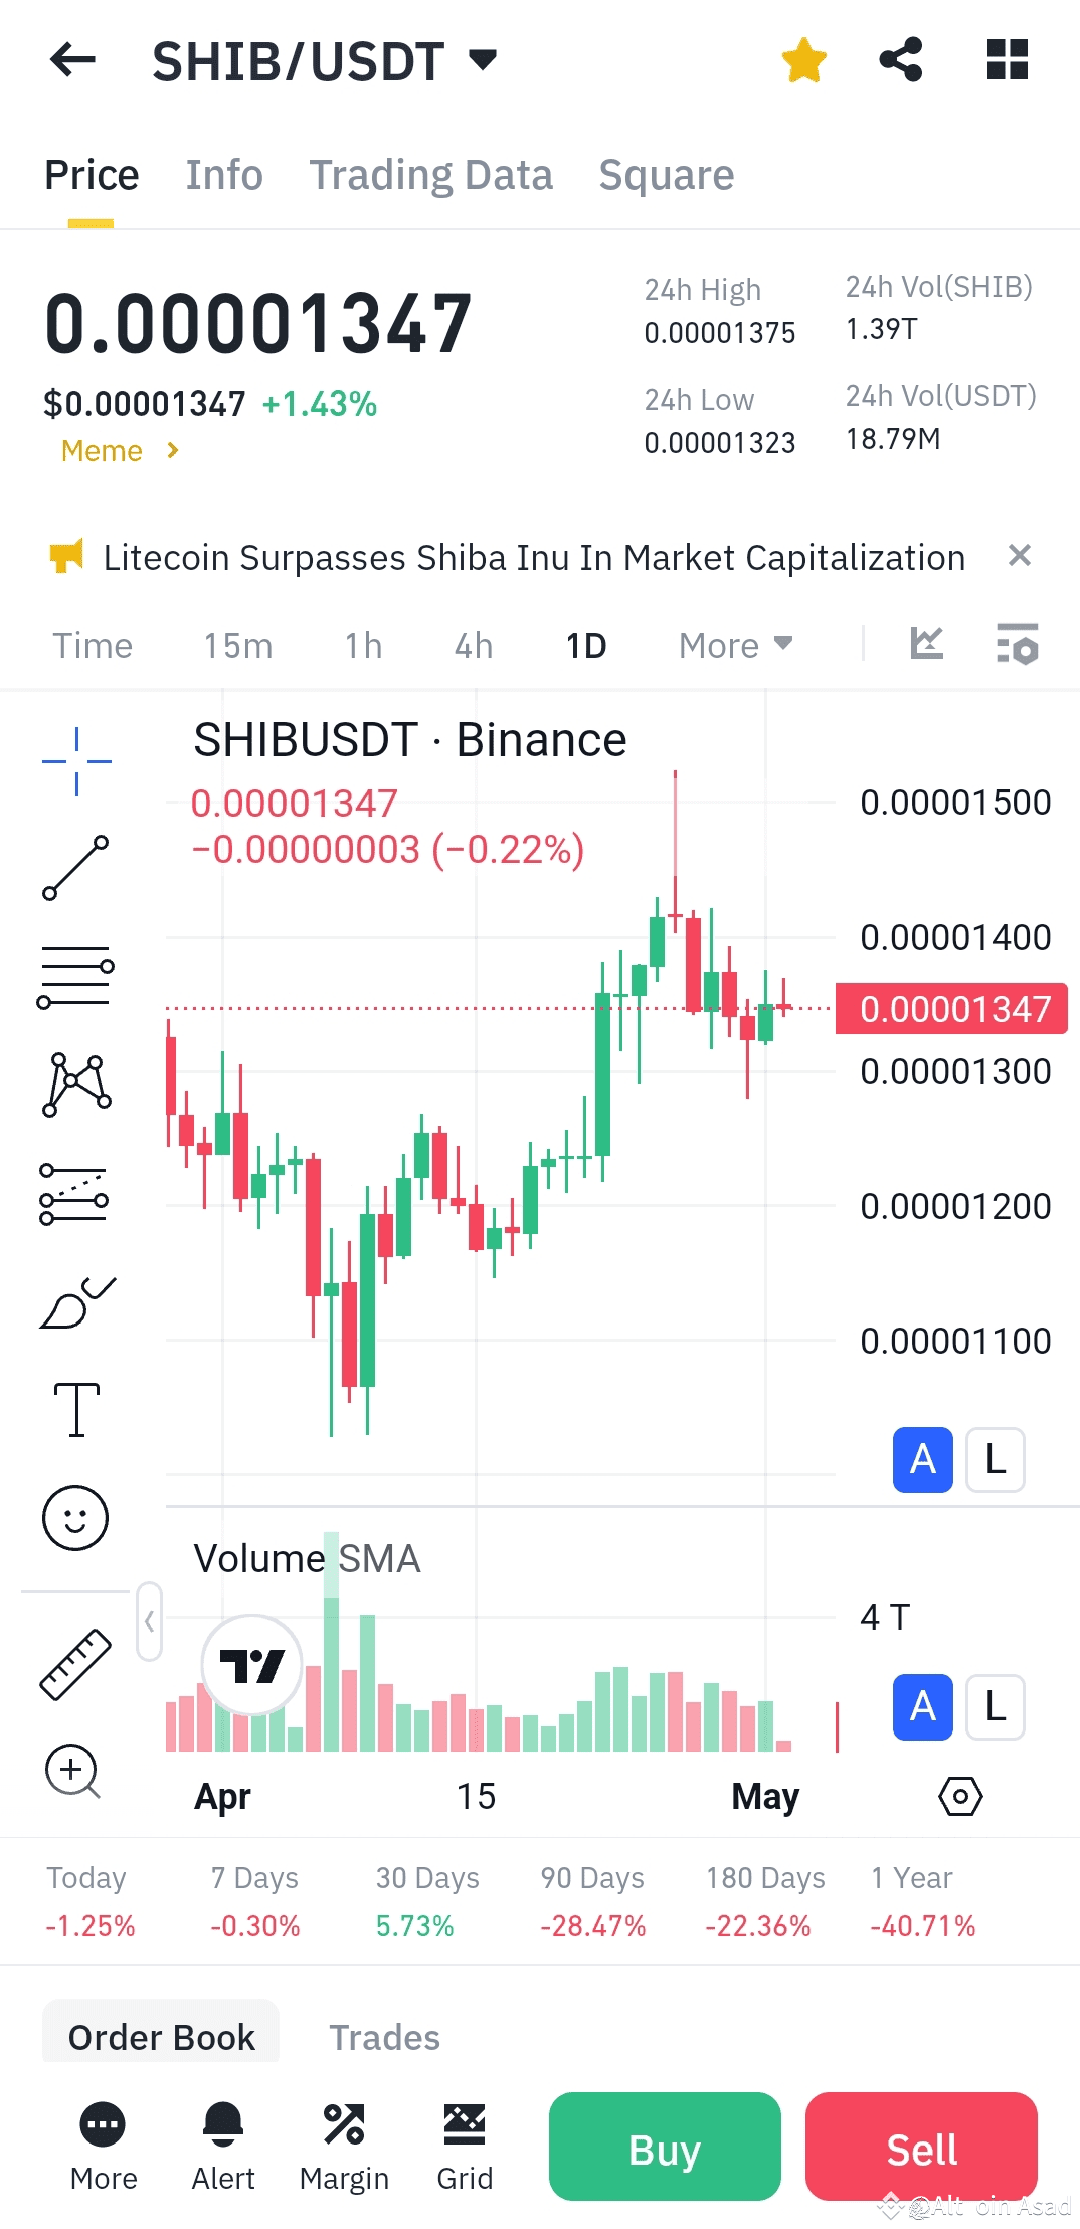Select the 15m chart interval
Image resolution: width=1080 pixels, height=2229 pixels.
pos(238,646)
